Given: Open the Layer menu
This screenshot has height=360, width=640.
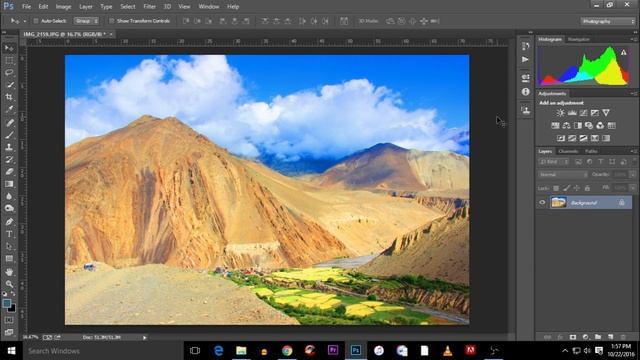Looking at the screenshot, I should click(x=86, y=7).
